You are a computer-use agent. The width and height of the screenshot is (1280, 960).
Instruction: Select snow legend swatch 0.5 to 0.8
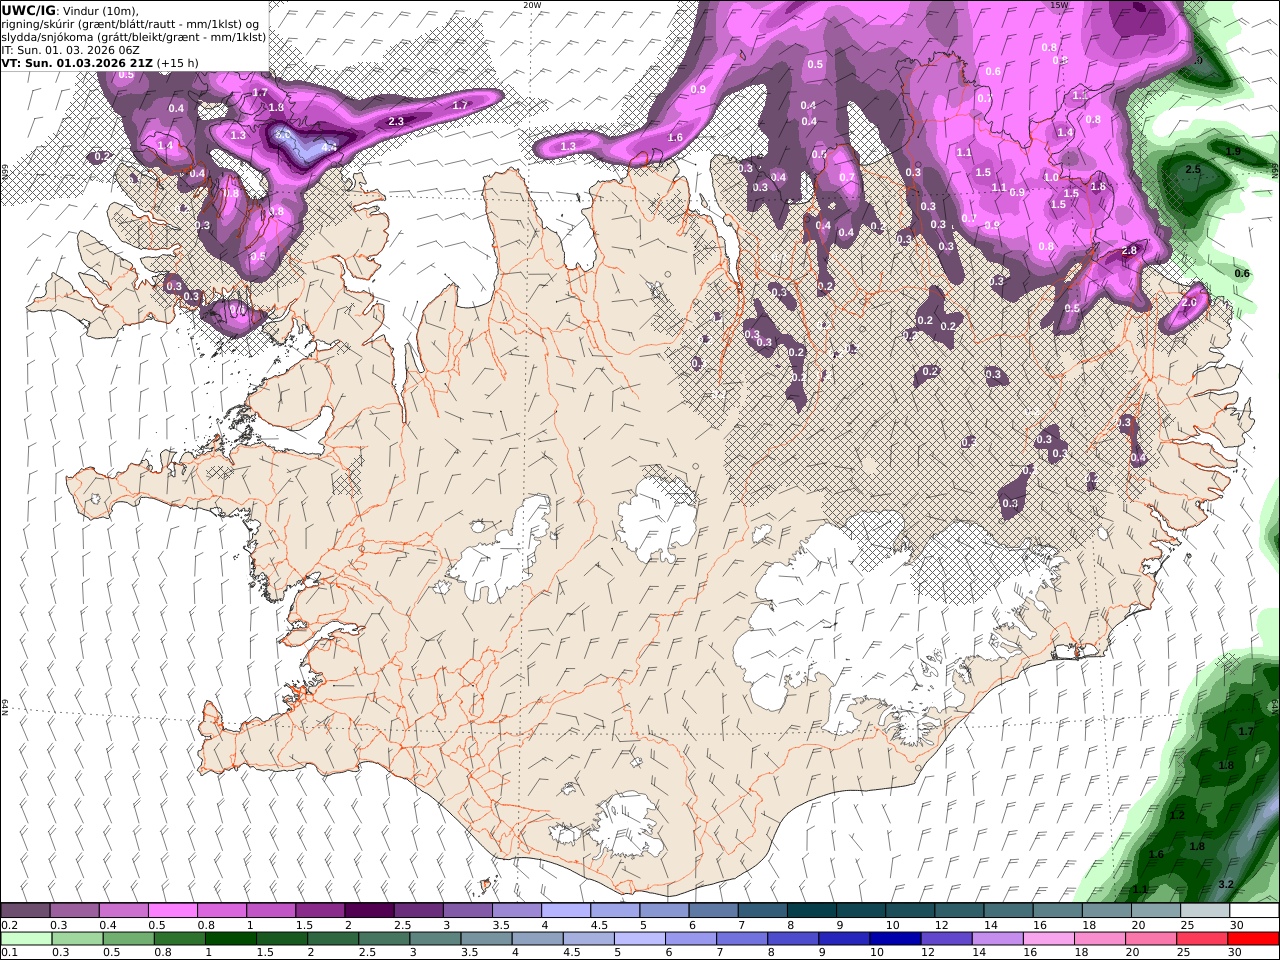coord(172,911)
